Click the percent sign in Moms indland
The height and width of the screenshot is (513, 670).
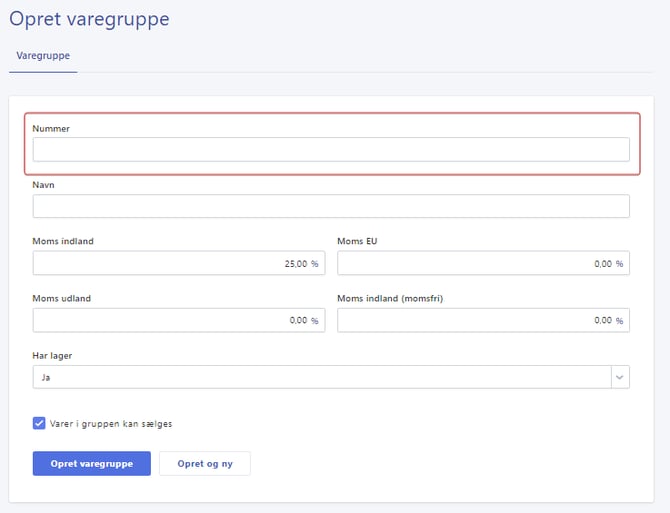pos(314,264)
